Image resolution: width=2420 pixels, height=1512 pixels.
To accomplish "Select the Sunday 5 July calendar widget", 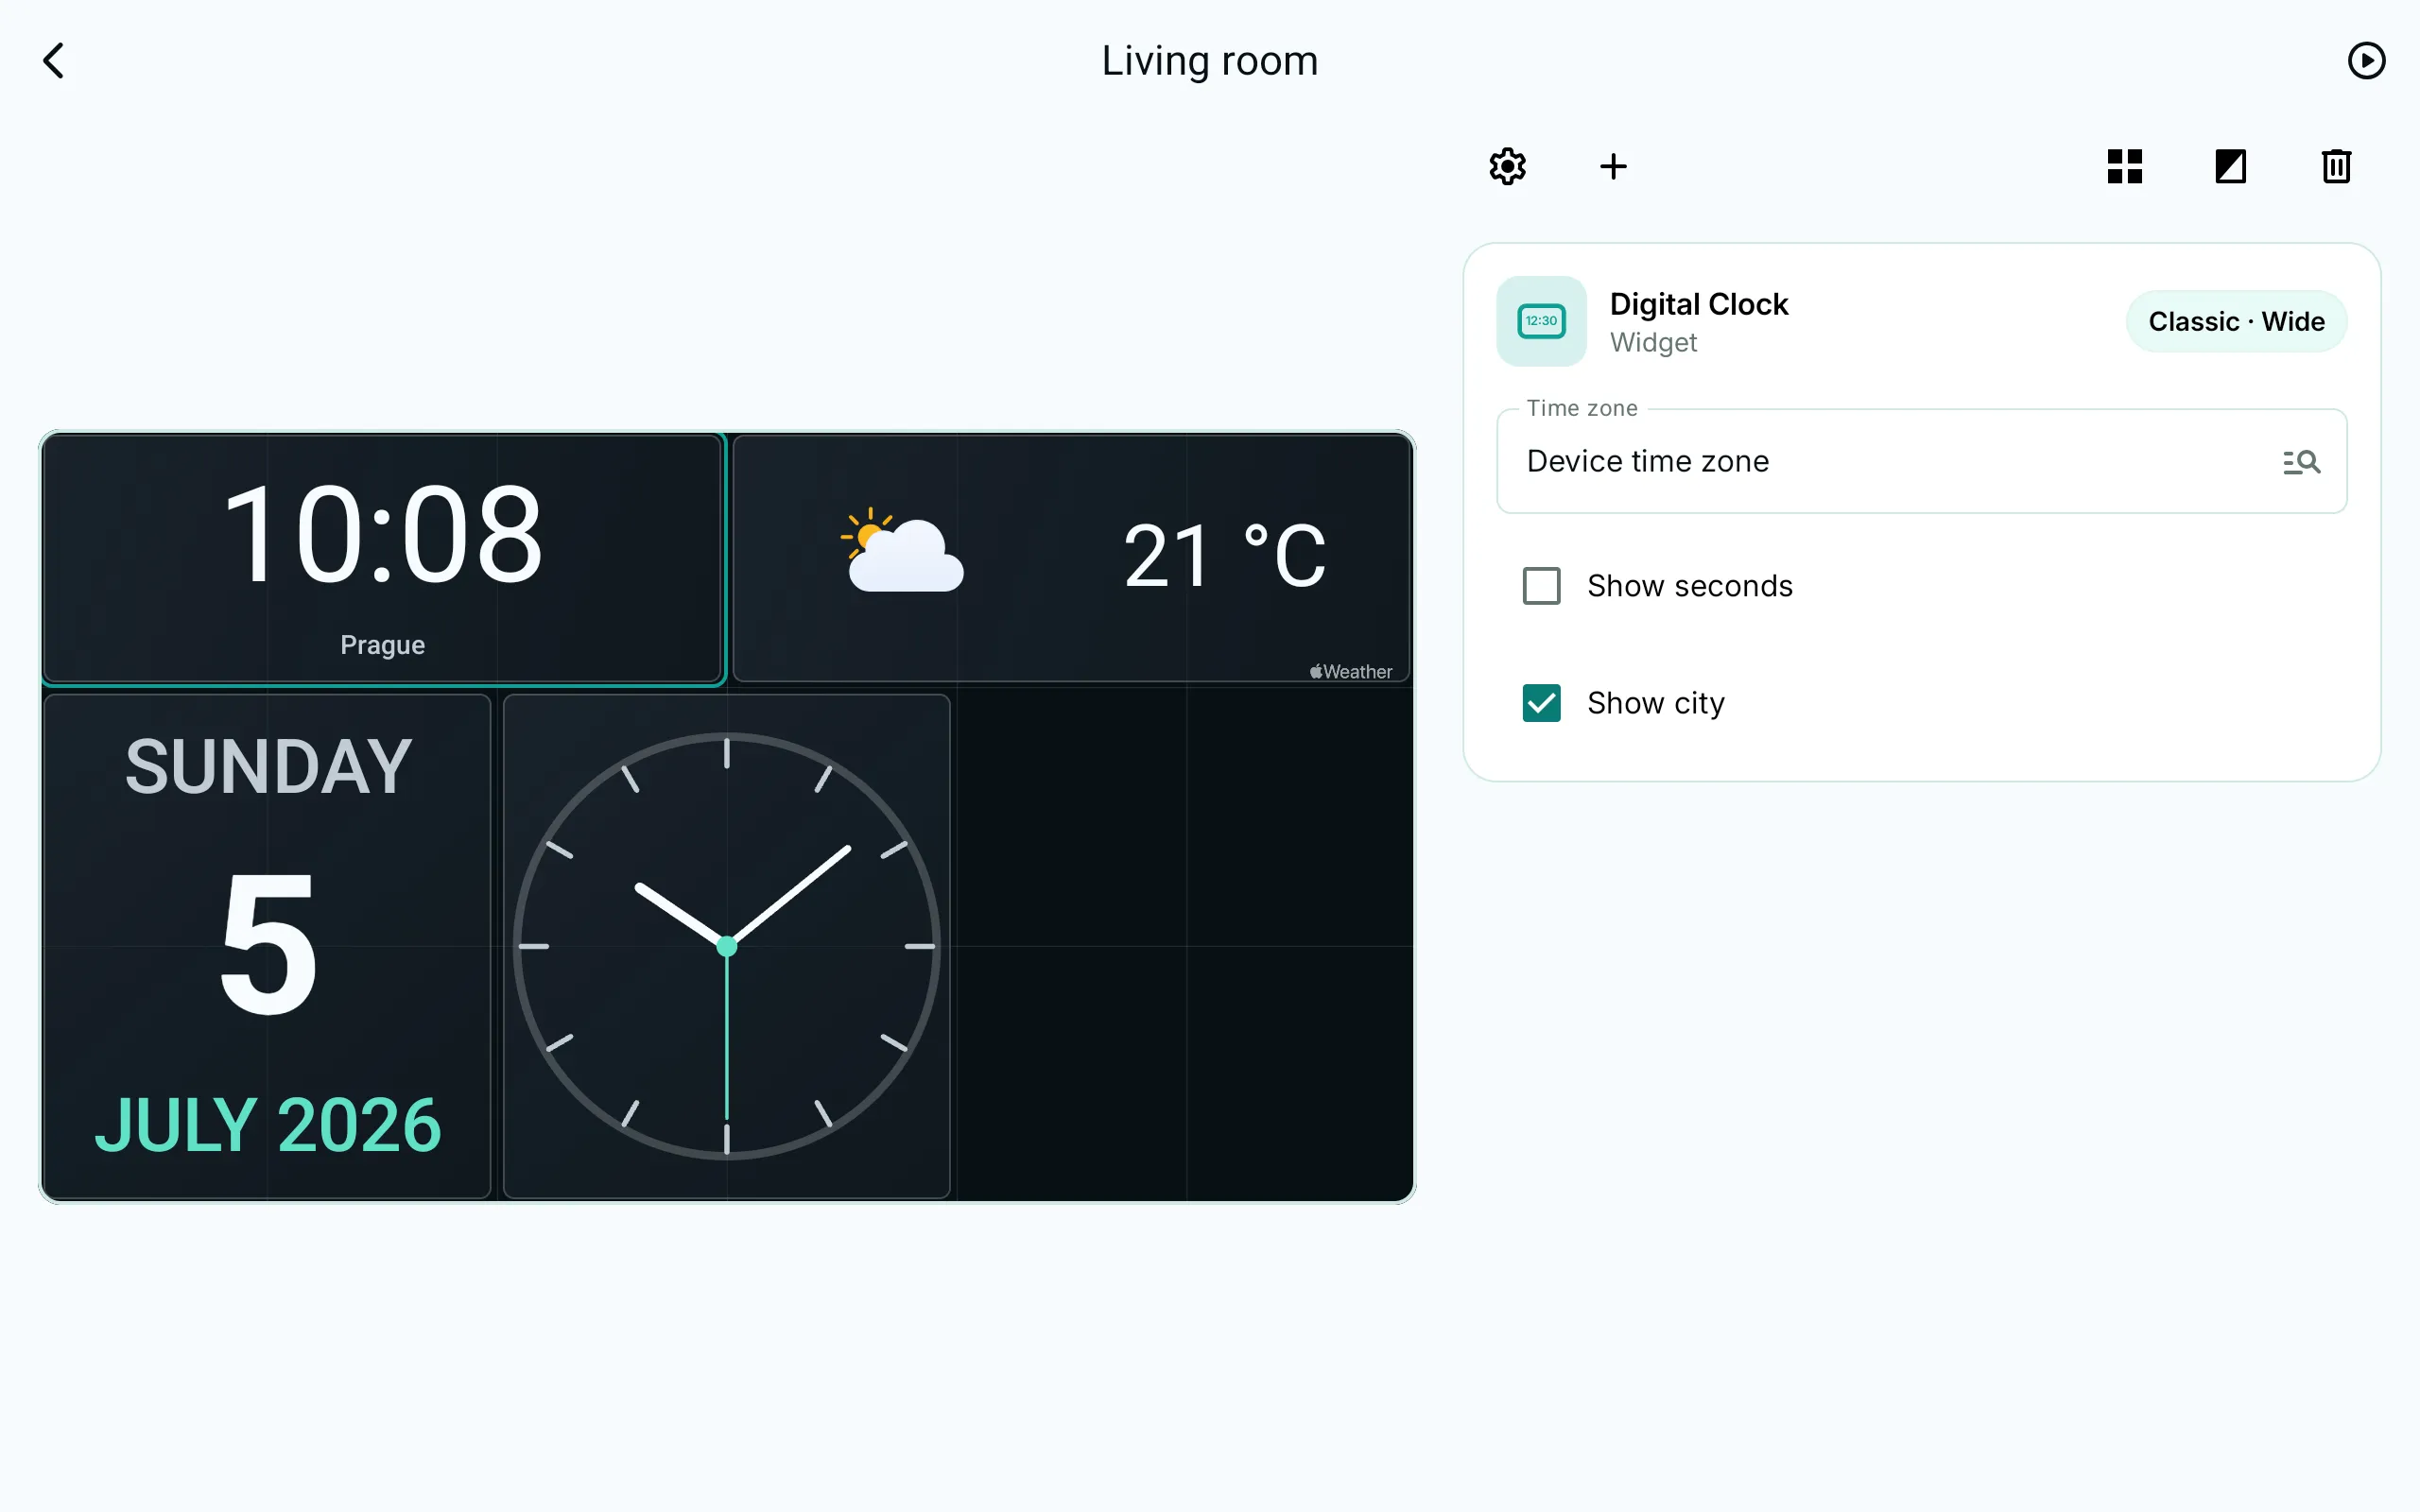I will click(268, 946).
